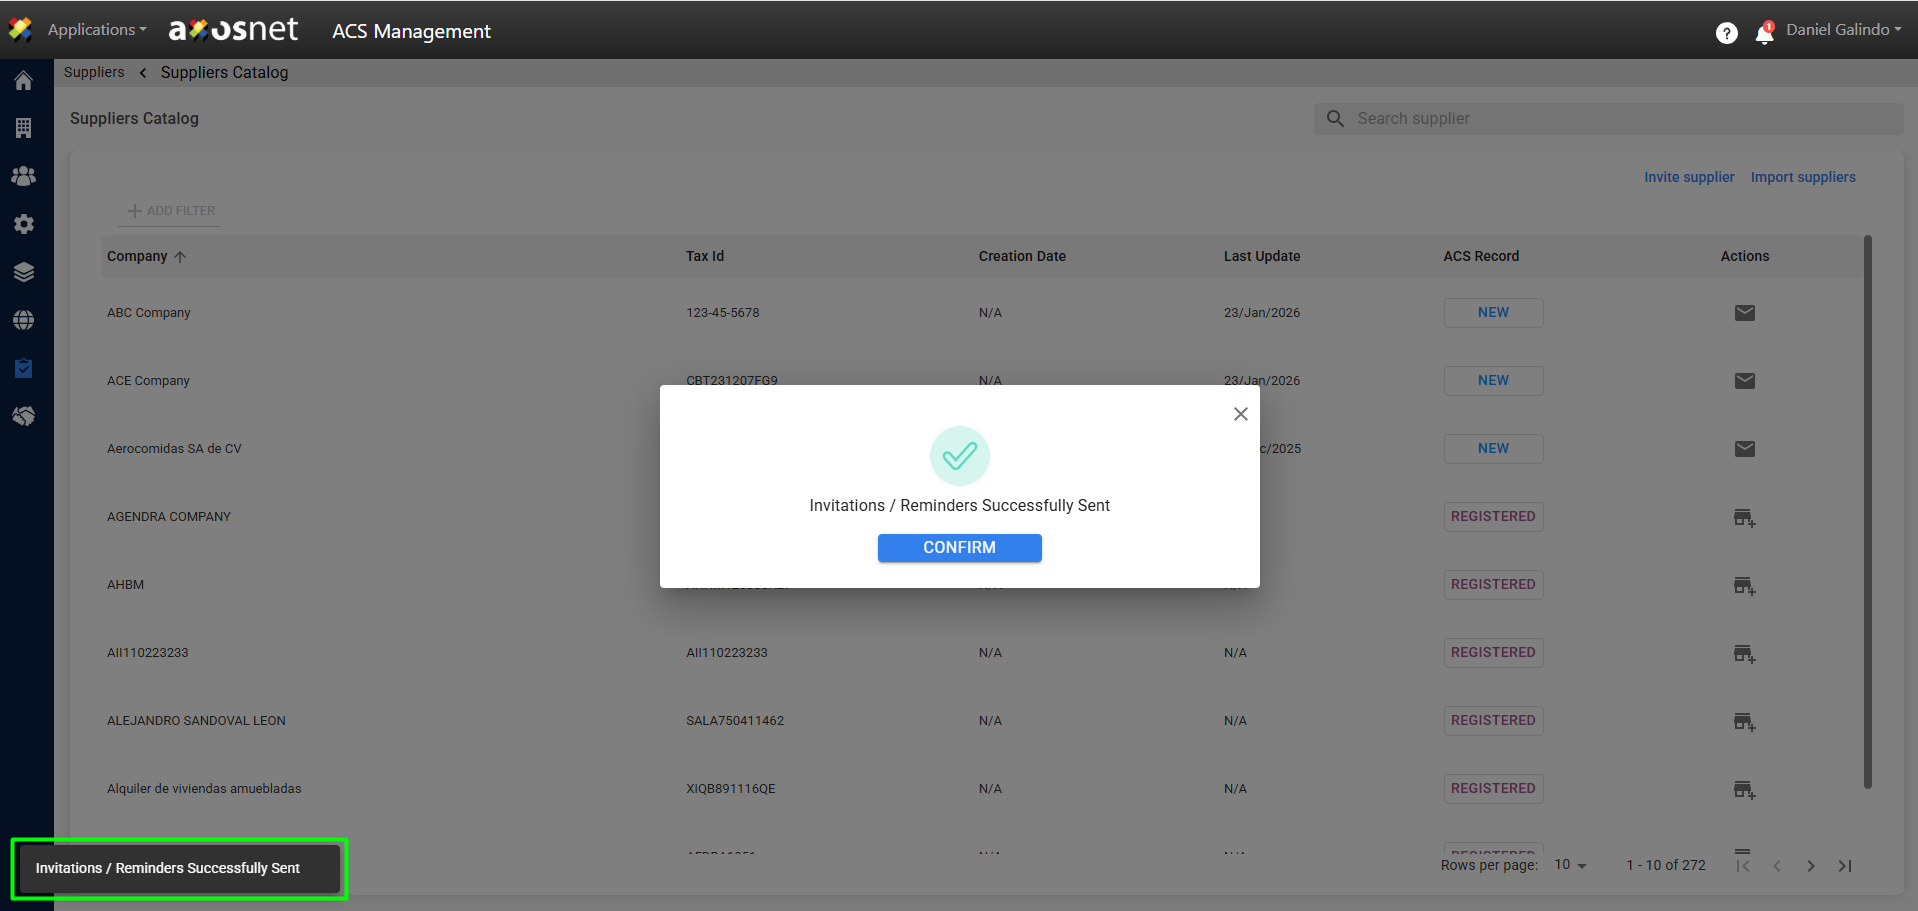This screenshot has height=911, width=1918.
Task: Open the building/companies sidebar icon
Action: [x=24, y=128]
